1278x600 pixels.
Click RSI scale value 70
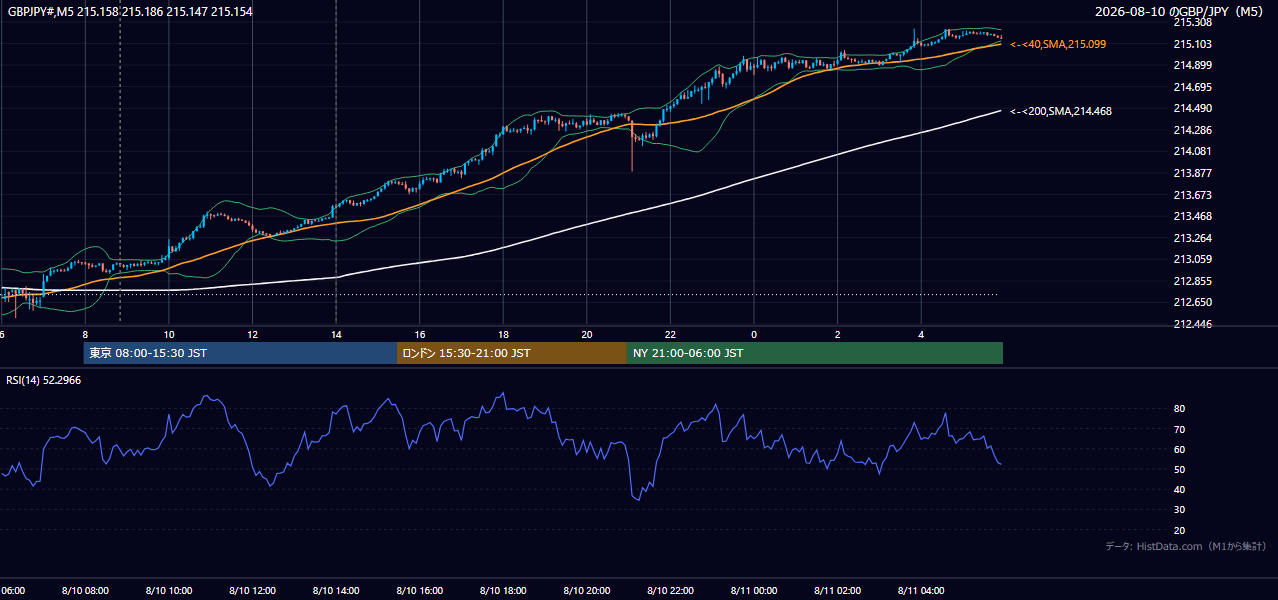pyautogui.click(x=1179, y=429)
